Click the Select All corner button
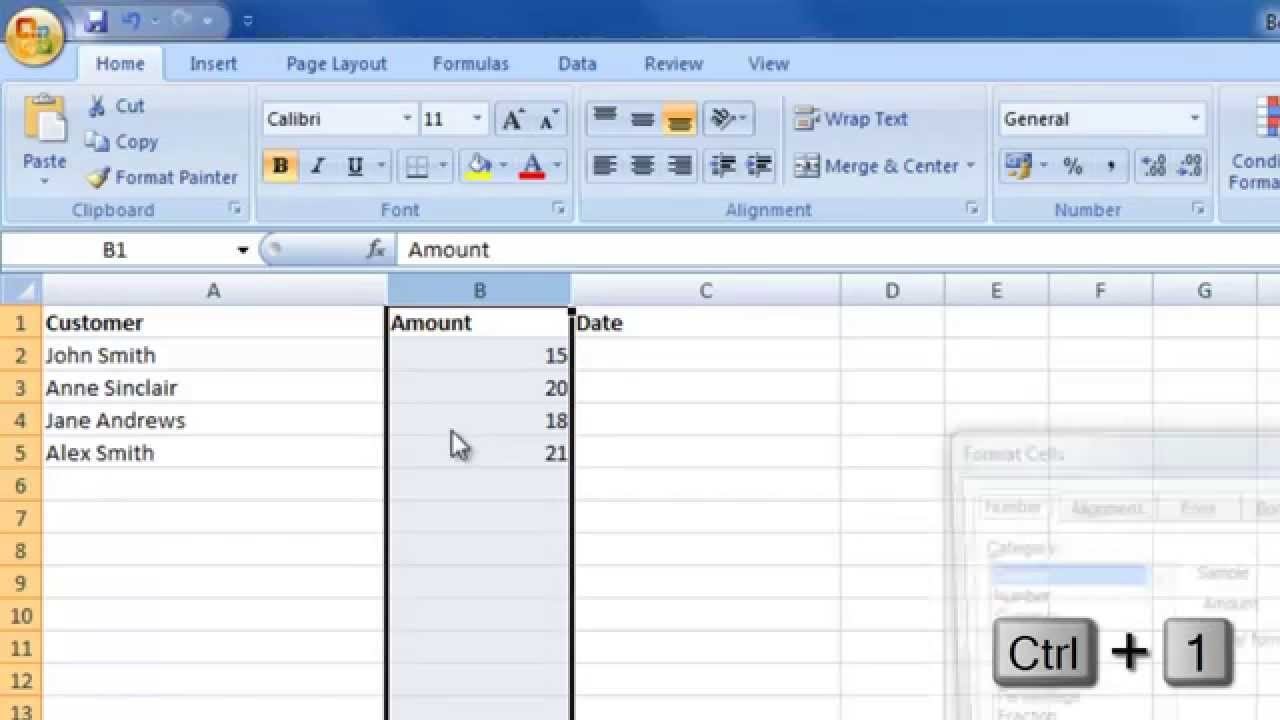The height and width of the screenshot is (720, 1280). pos(21,291)
